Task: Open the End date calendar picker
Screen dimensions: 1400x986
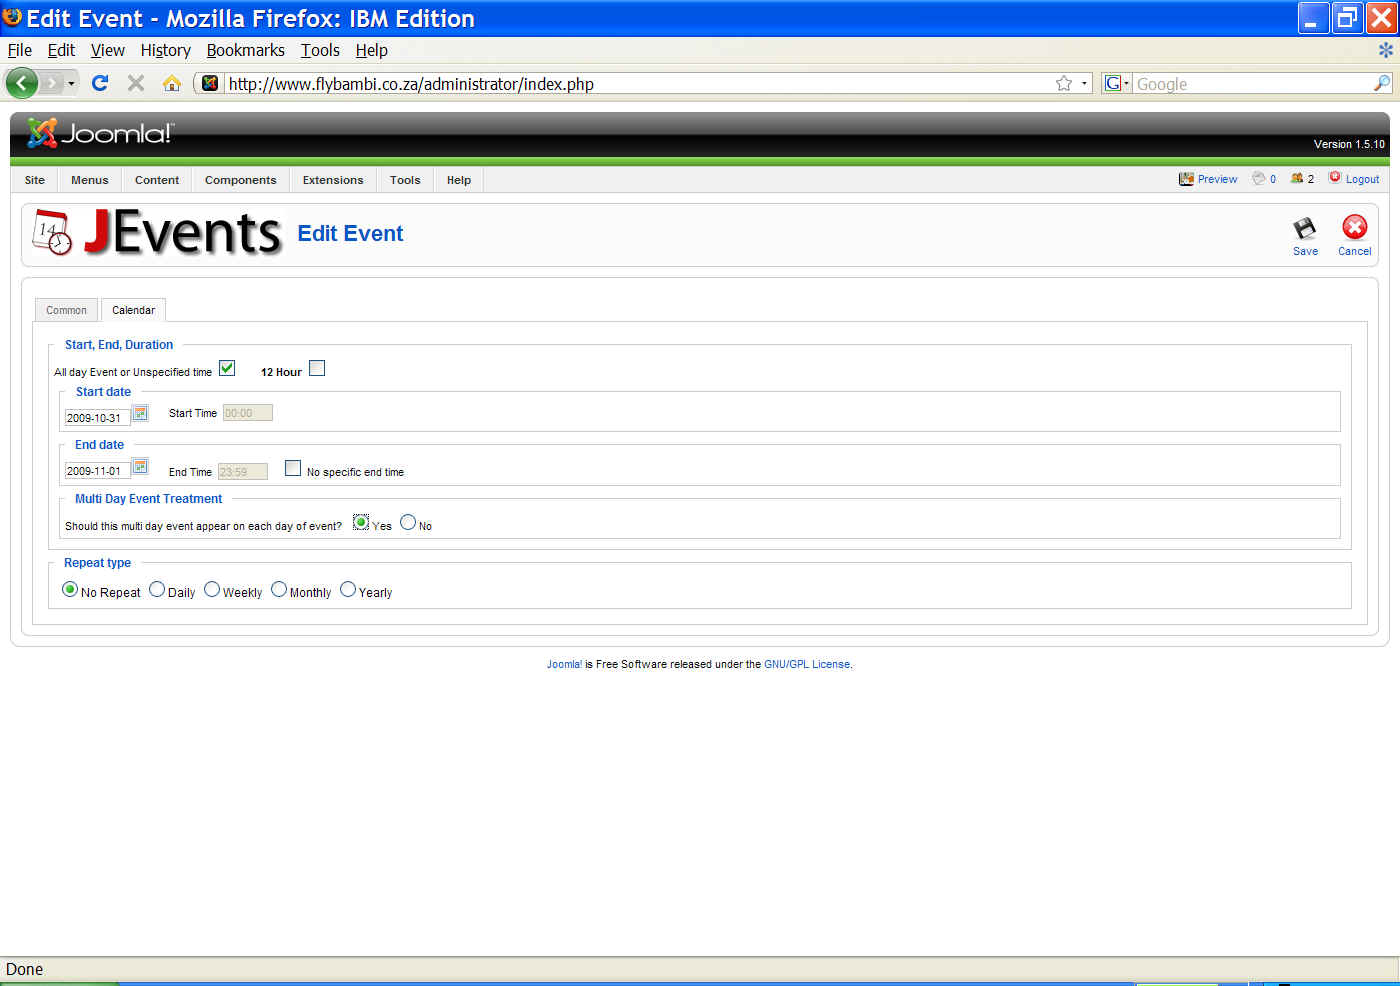Action: point(141,466)
